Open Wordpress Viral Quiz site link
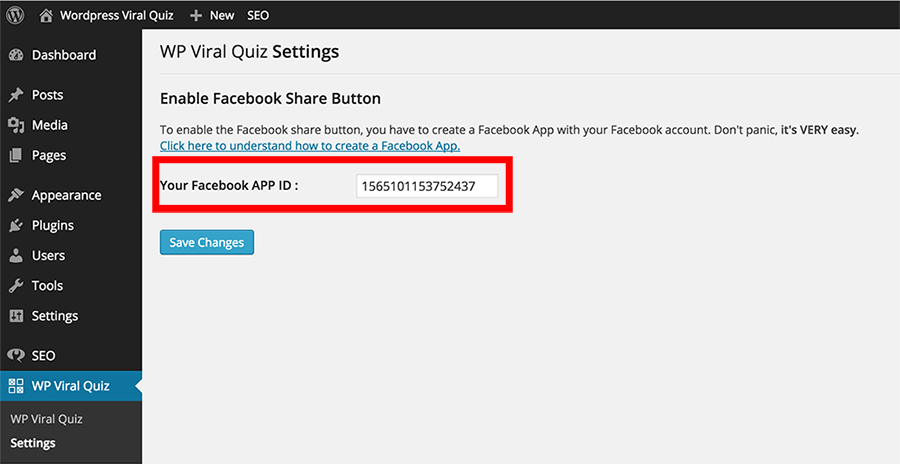This screenshot has height=464, width=900. tap(117, 16)
